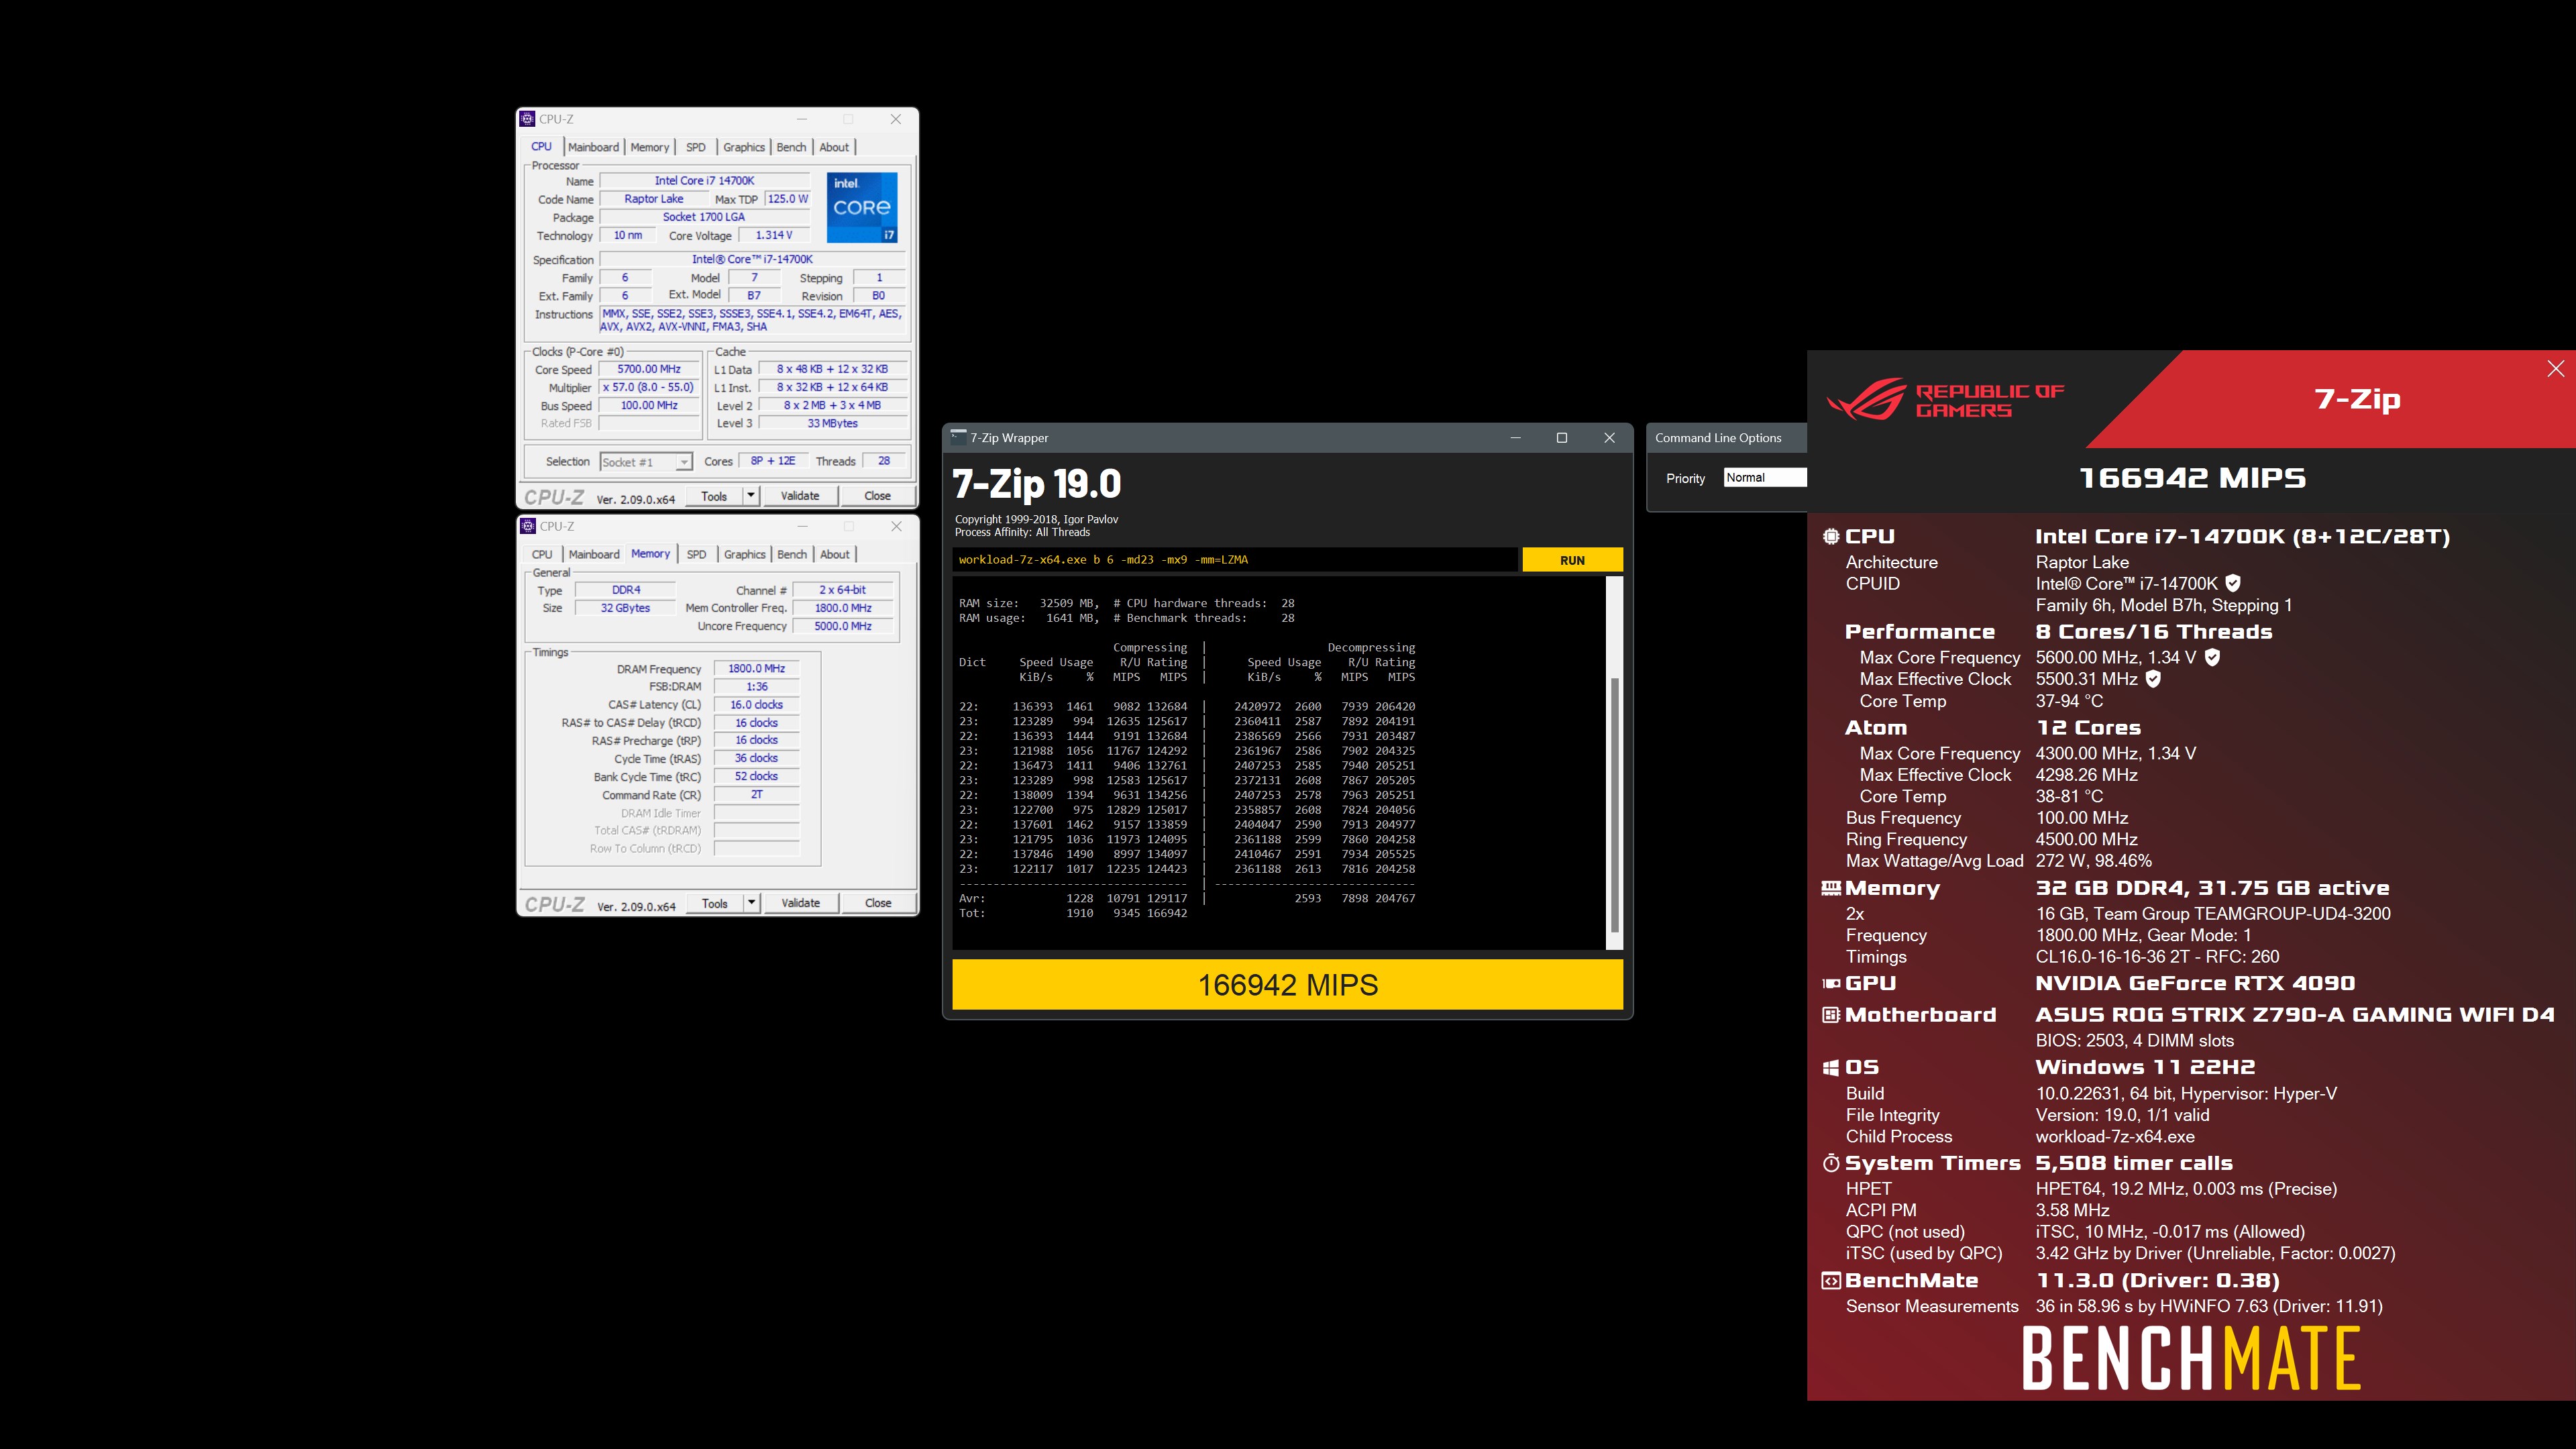Open Bench tab in CPU-Z Memory window

(792, 554)
